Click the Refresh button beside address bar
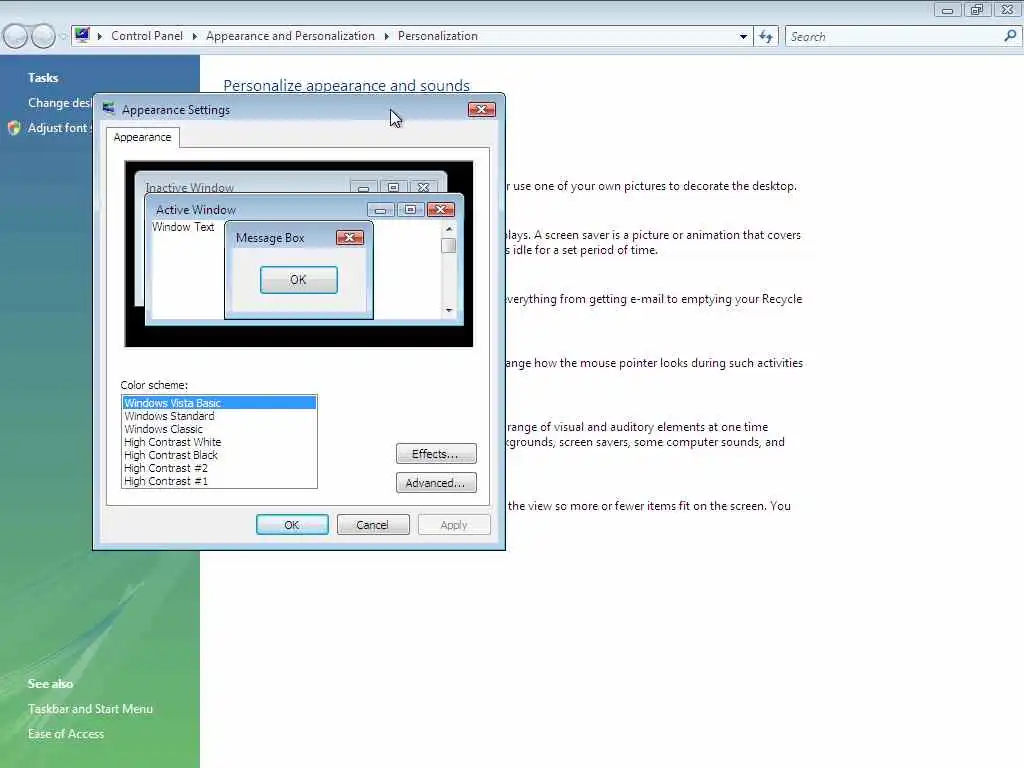Viewport: 1024px width, 768px height. 766,37
